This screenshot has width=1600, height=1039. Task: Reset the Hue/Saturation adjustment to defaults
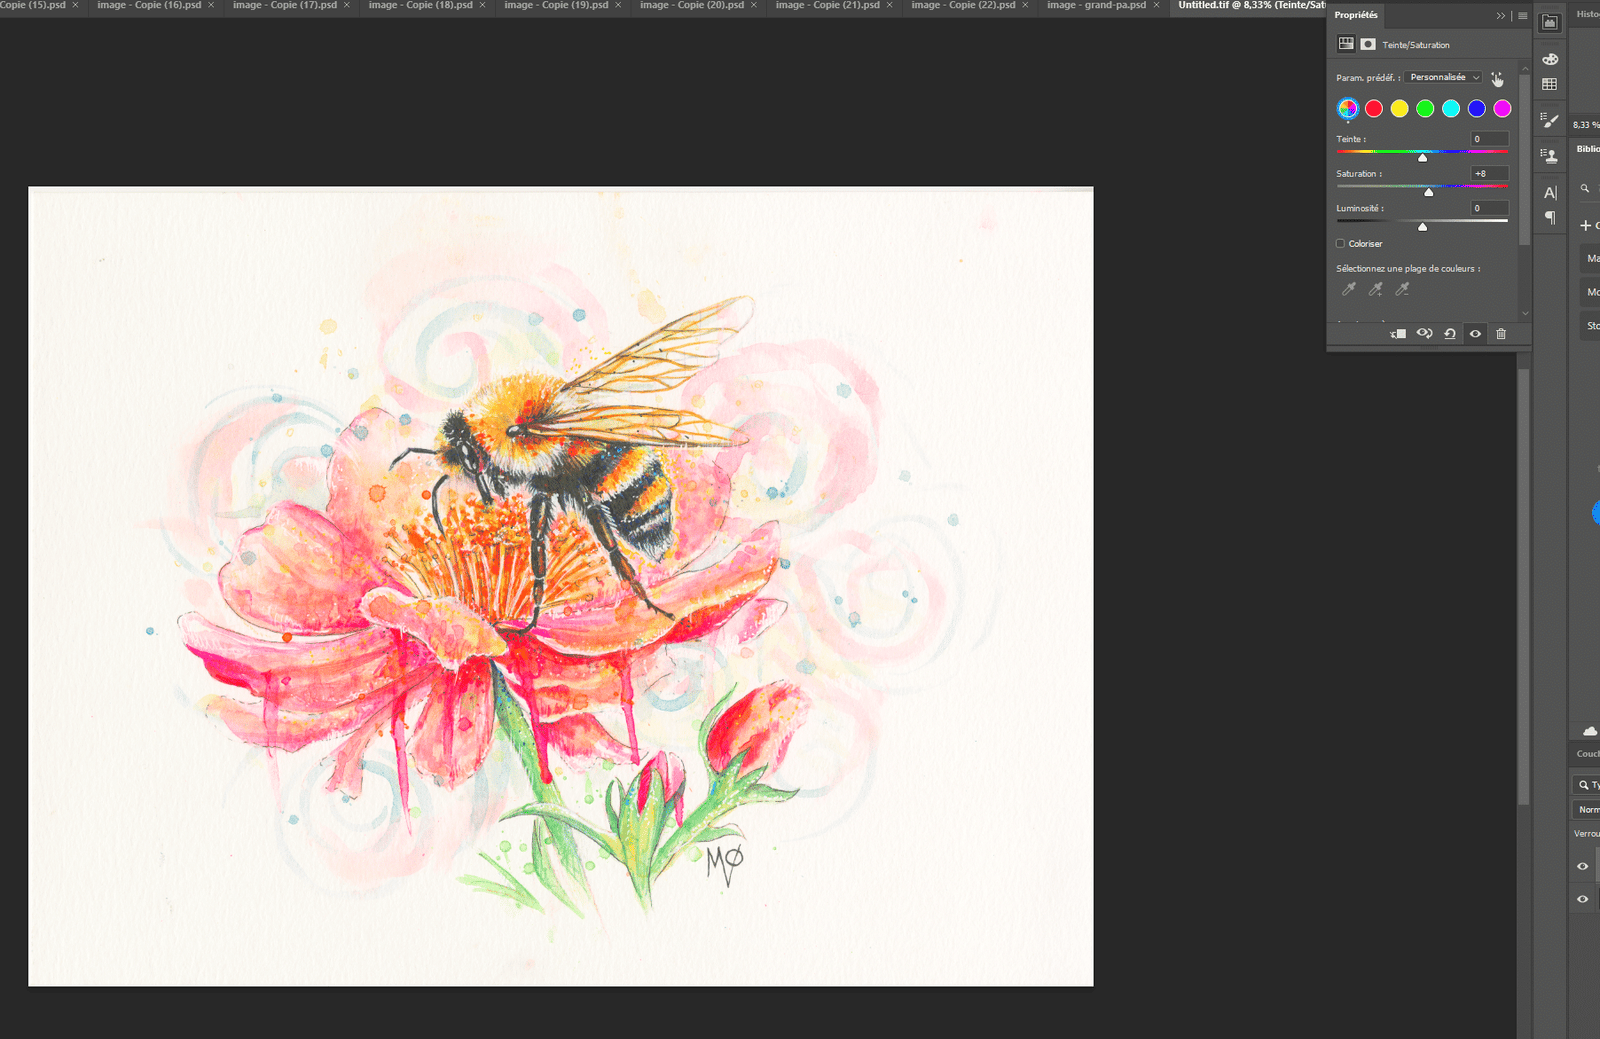tap(1450, 334)
